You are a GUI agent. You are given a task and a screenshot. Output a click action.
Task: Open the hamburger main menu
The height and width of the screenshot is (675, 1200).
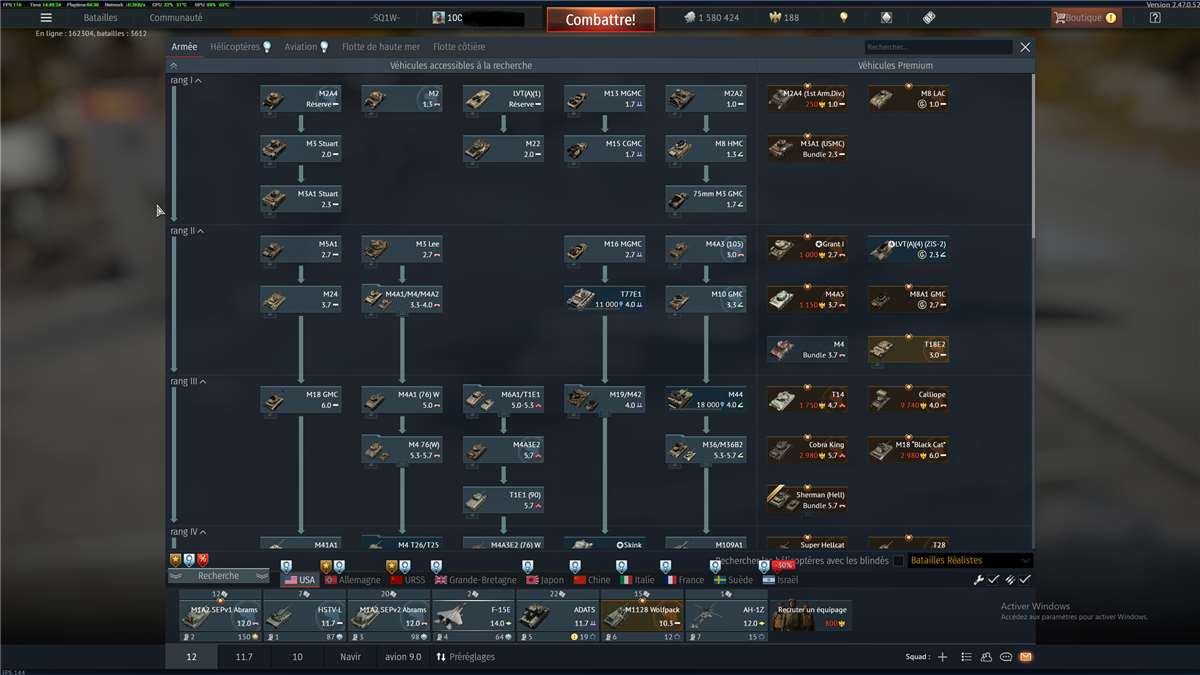[46, 18]
